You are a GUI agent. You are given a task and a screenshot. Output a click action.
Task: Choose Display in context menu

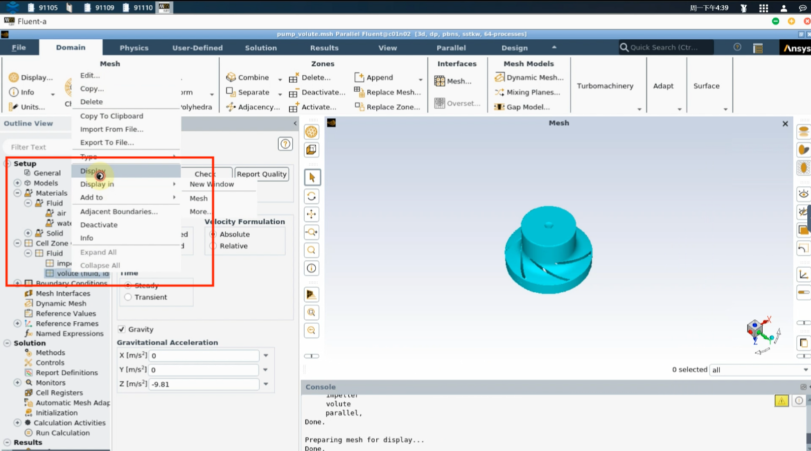point(126,171)
